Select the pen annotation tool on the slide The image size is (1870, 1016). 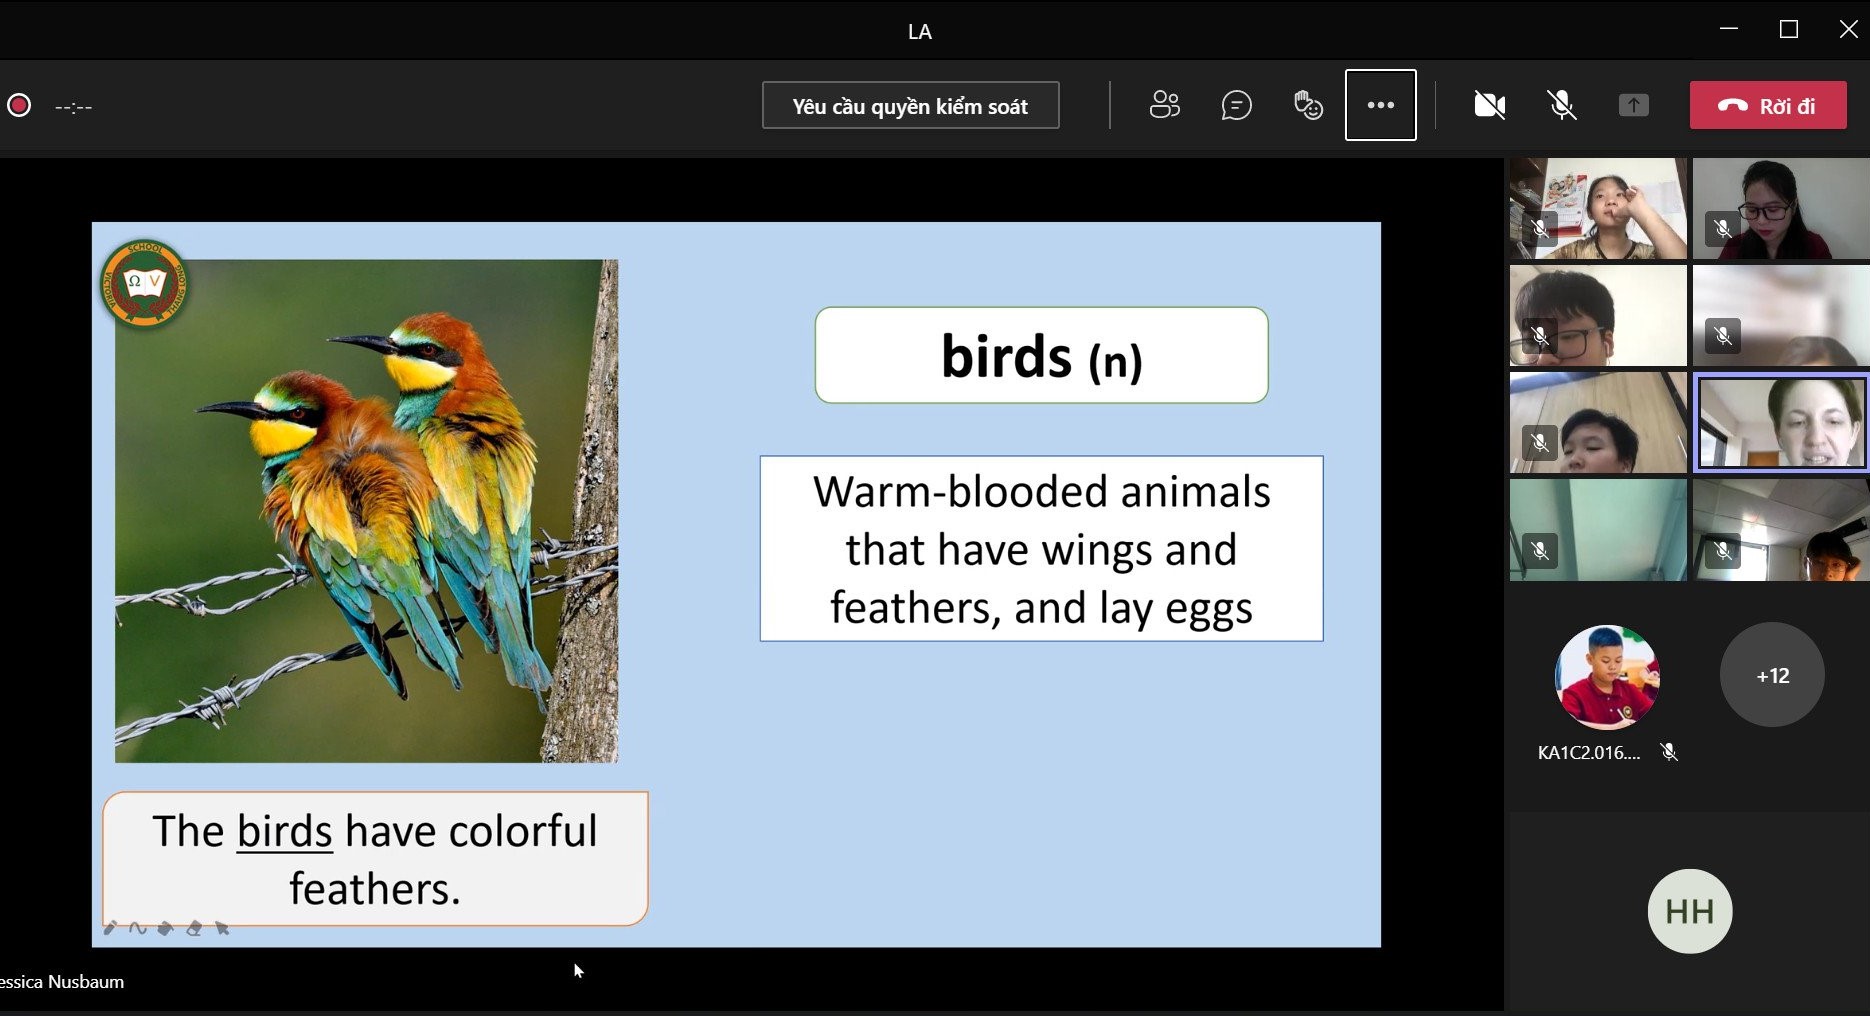(x=111, y=928)
